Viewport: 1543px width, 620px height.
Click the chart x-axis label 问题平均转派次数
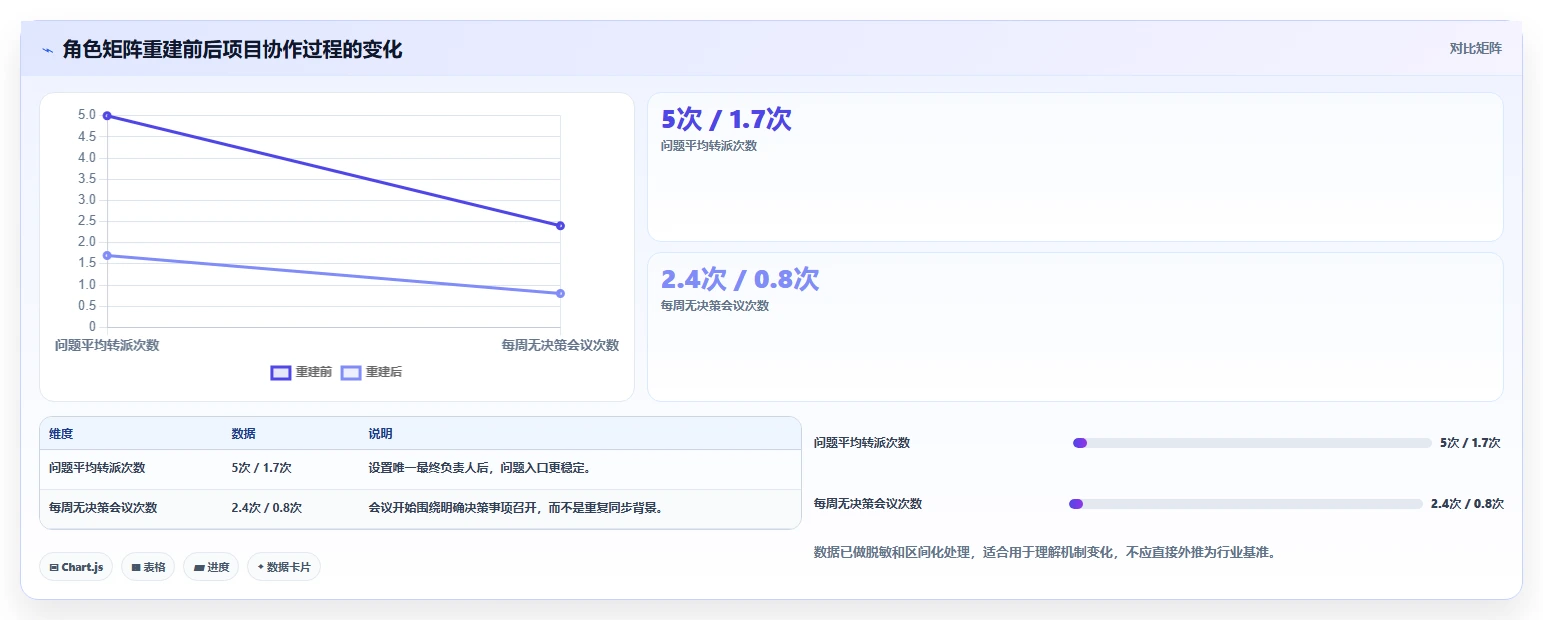click(x=107, y=345)
